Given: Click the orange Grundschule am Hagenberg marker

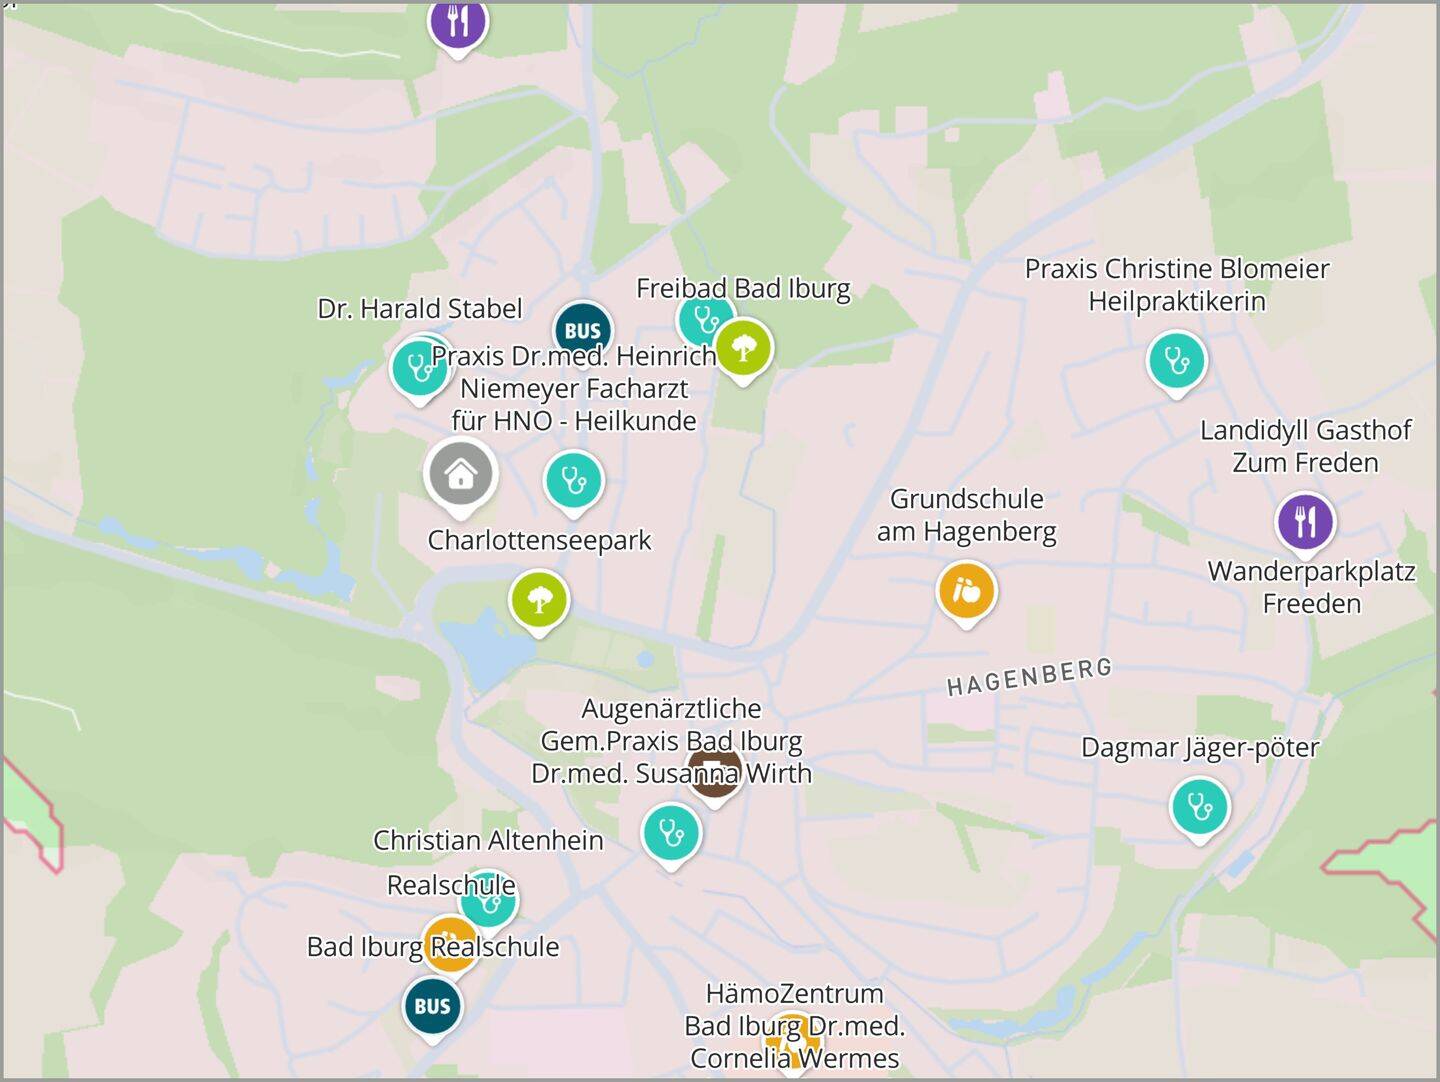Looking at the screenshot, I should (x=966, y=591).
